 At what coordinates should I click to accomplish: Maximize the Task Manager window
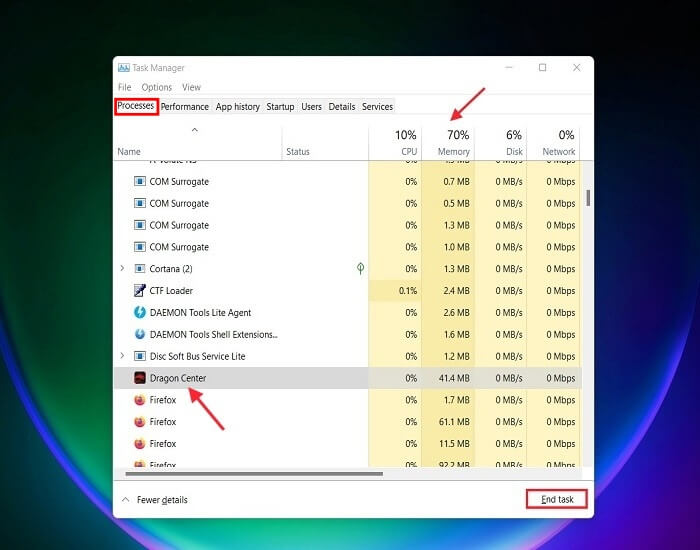(x=542, y=67)
